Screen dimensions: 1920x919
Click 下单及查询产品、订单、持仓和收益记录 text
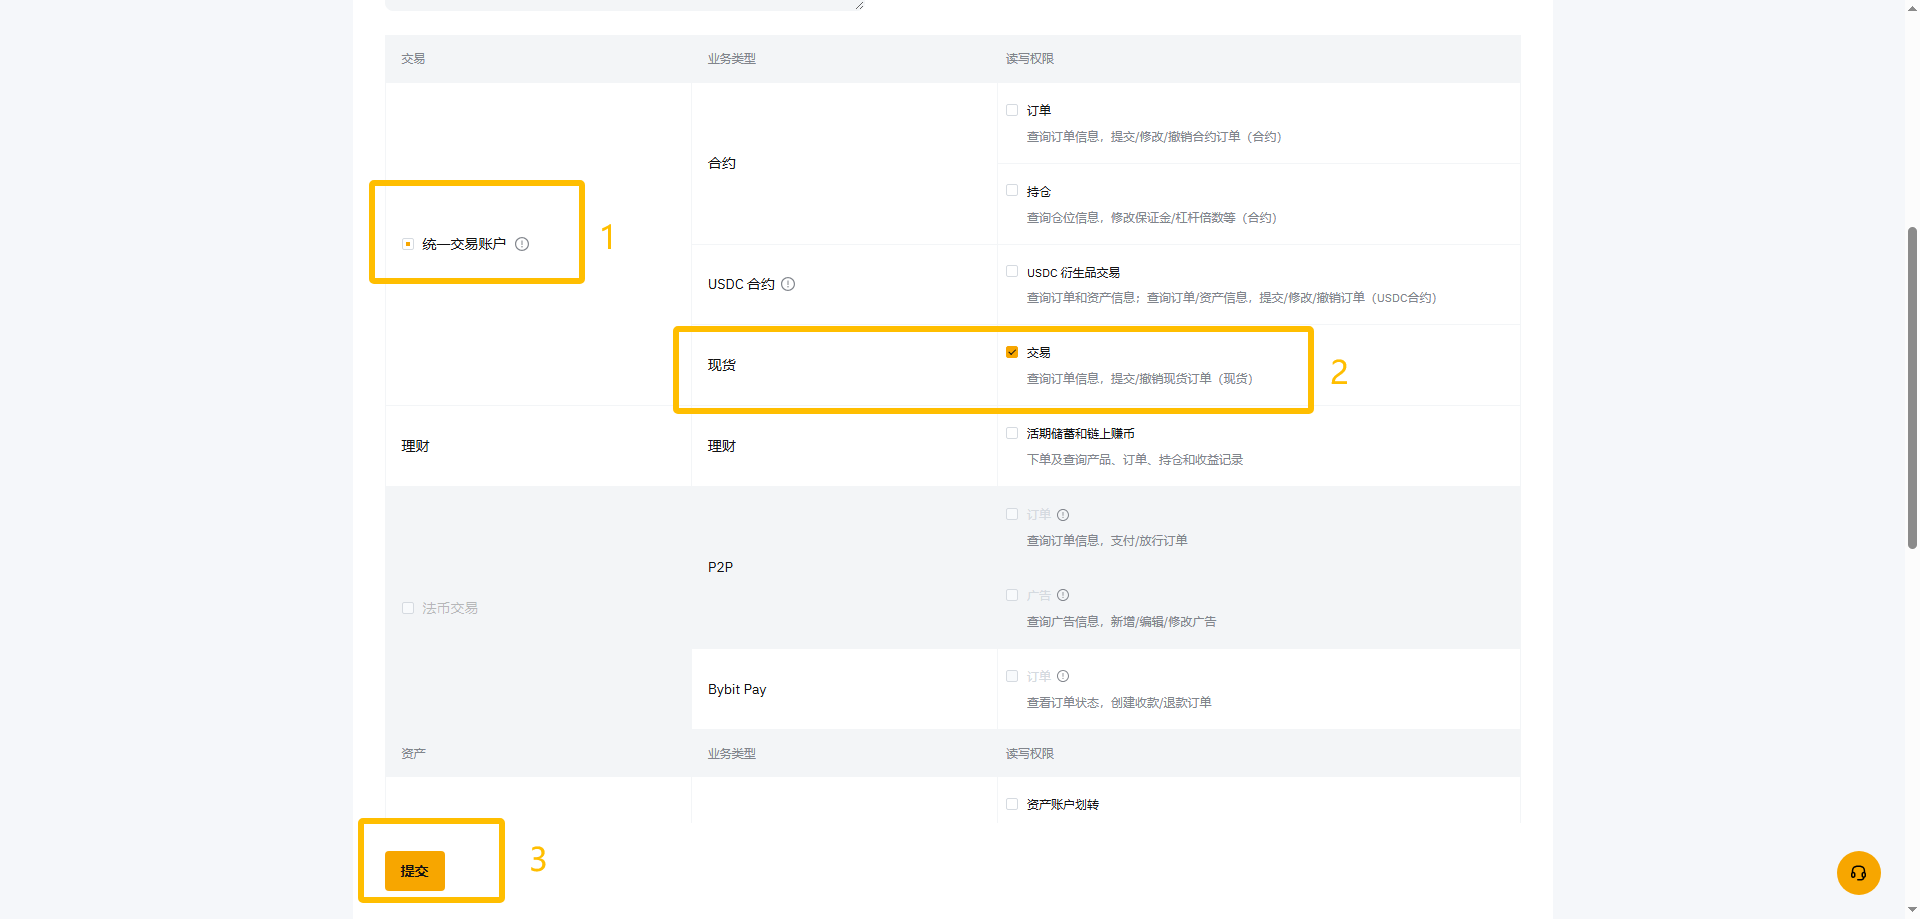tap(1135, 460)
